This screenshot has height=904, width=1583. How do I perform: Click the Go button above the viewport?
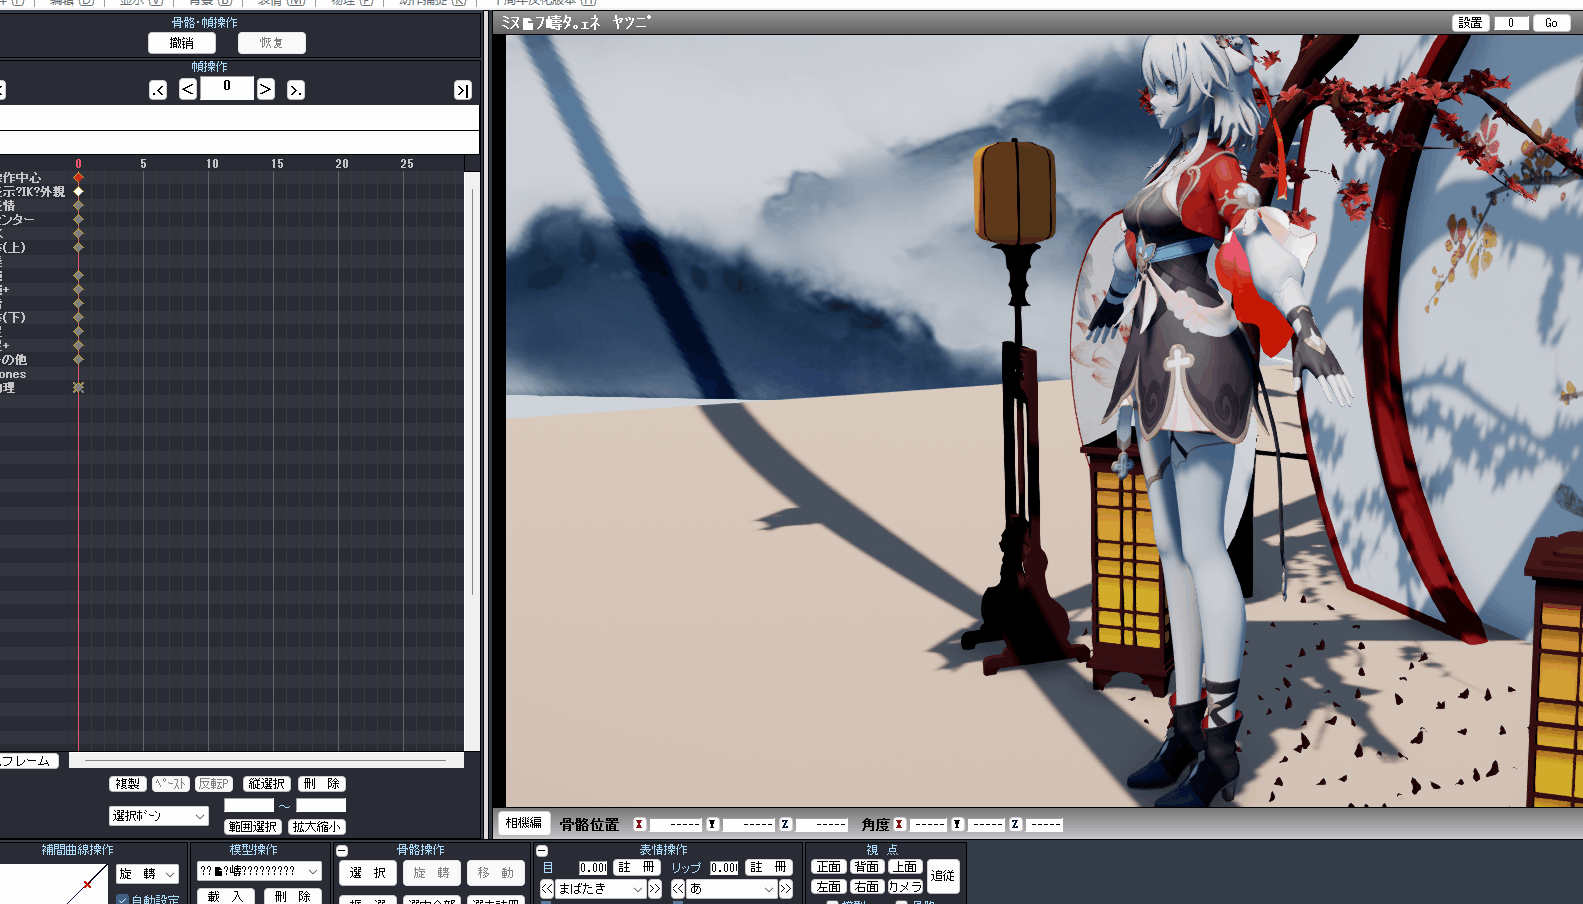coord(1551,23)
